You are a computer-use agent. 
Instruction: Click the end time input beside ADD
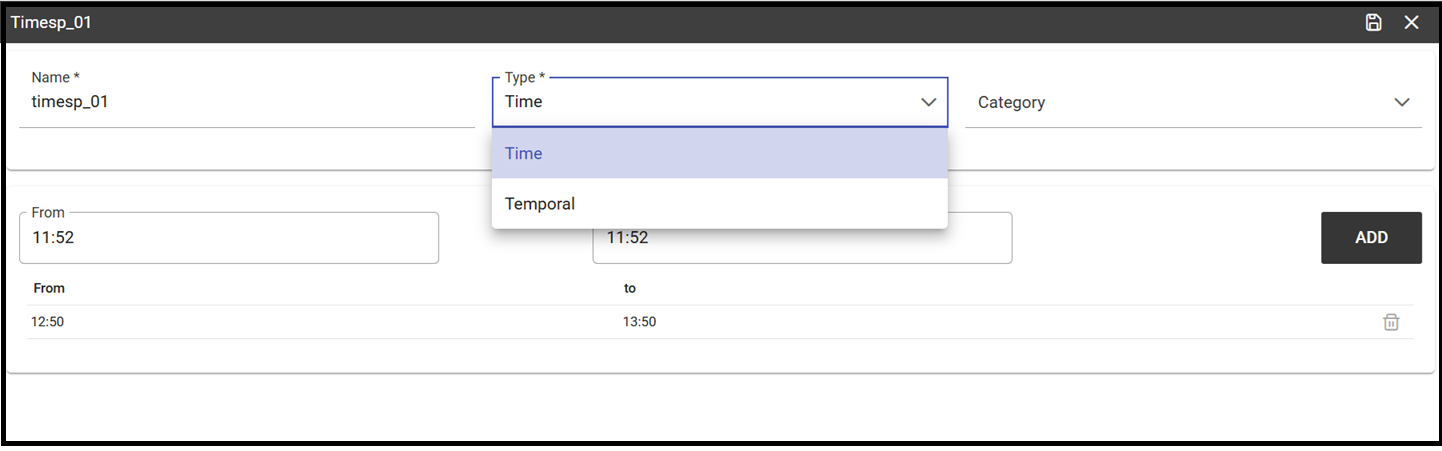(x=802, y=240)
